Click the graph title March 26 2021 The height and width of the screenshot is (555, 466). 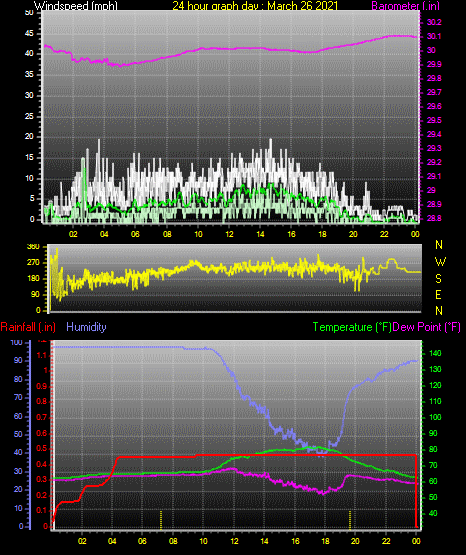coord(303,5)
